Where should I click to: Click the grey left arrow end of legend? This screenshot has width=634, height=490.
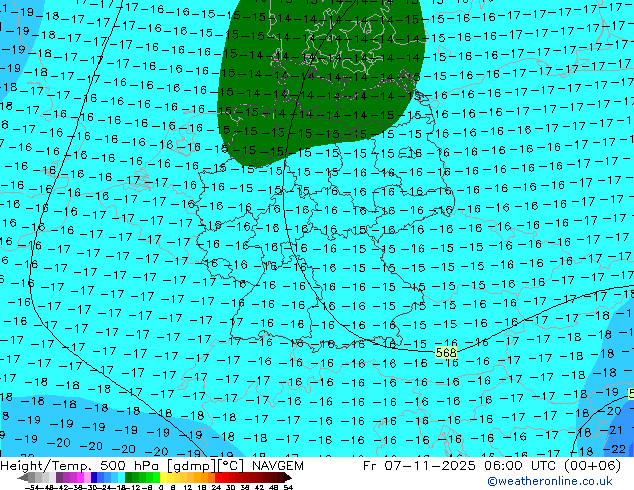coord(23,478)
